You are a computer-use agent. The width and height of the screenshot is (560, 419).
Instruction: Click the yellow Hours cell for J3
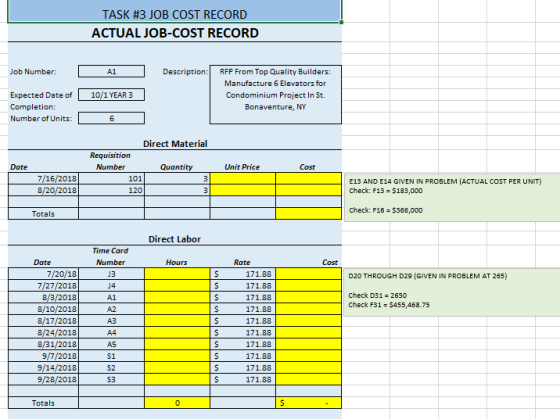tap(177, 274)
